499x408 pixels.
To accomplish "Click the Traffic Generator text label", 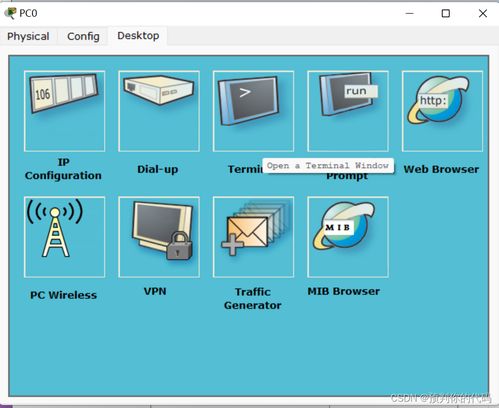I will pos(253,299).
